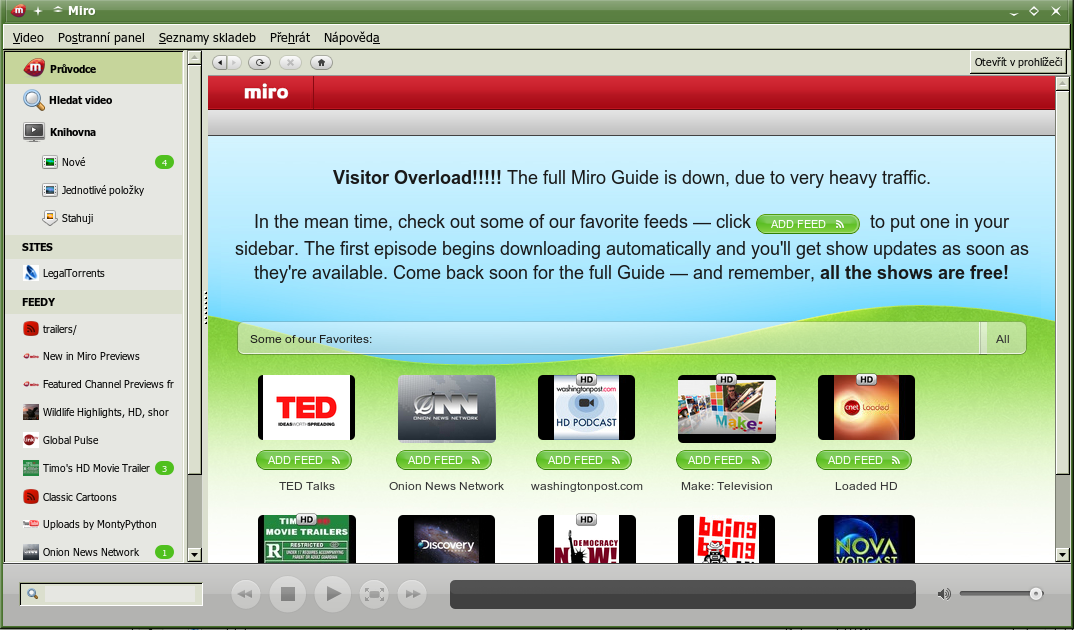
Task: Click the NOVA Vodcast thumbnail
Action: [x=866, y=539]
